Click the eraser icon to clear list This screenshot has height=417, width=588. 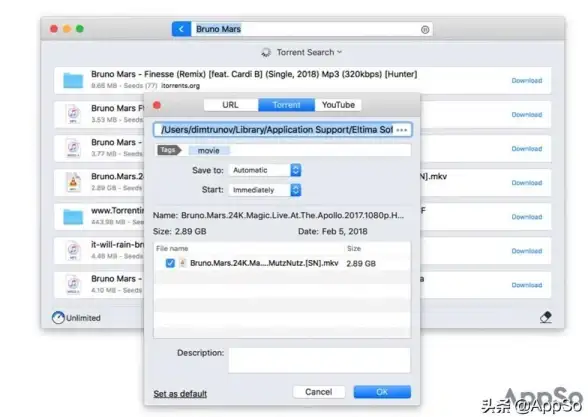coord(546,317)
